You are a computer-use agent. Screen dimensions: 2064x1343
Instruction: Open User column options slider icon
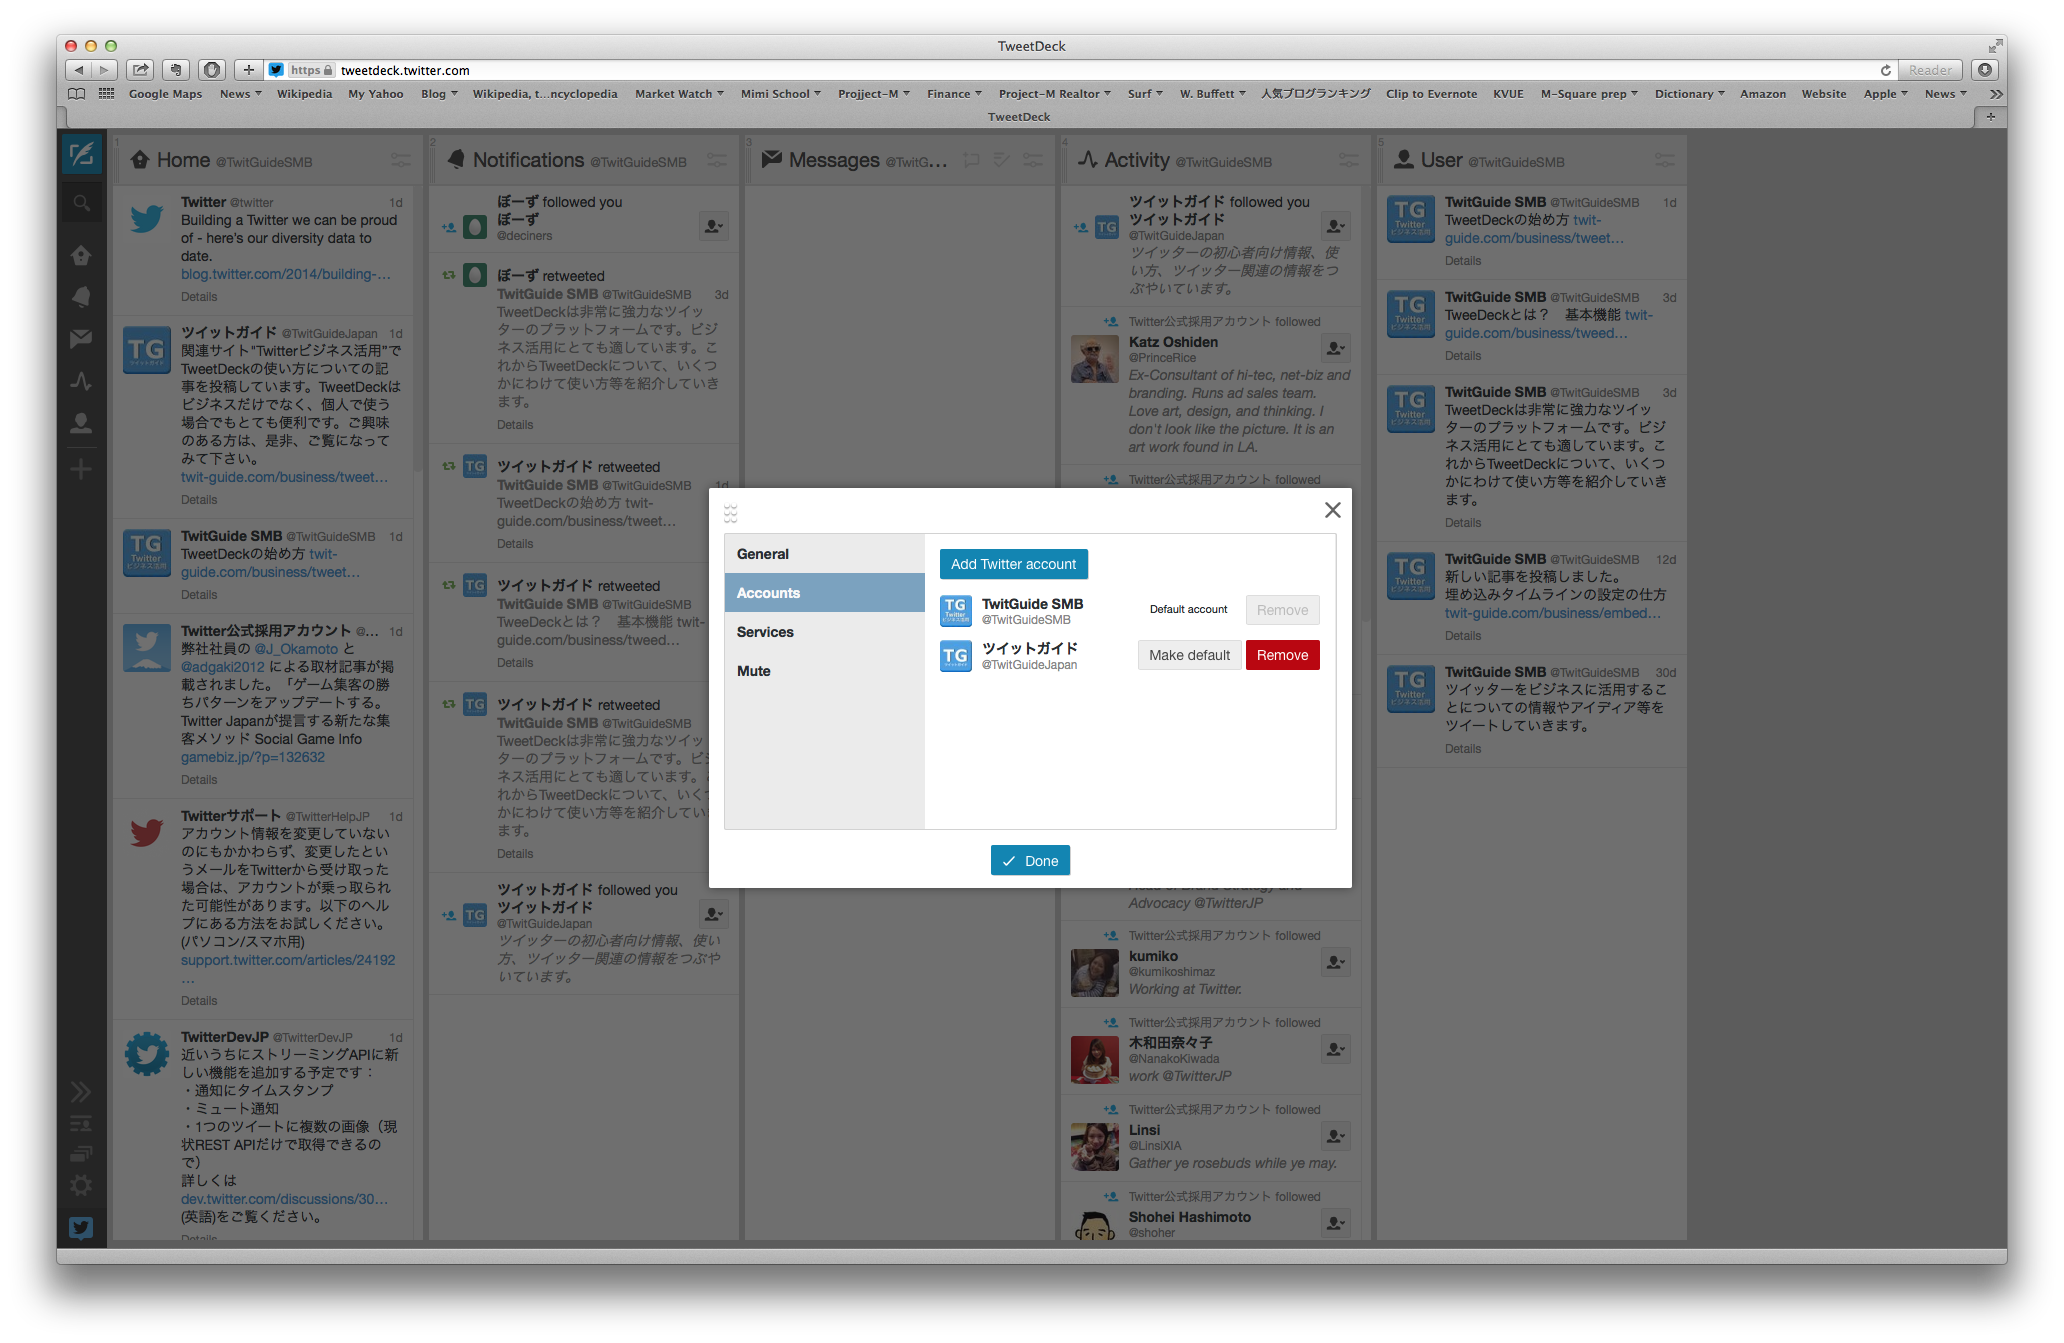coord(1665,160)
